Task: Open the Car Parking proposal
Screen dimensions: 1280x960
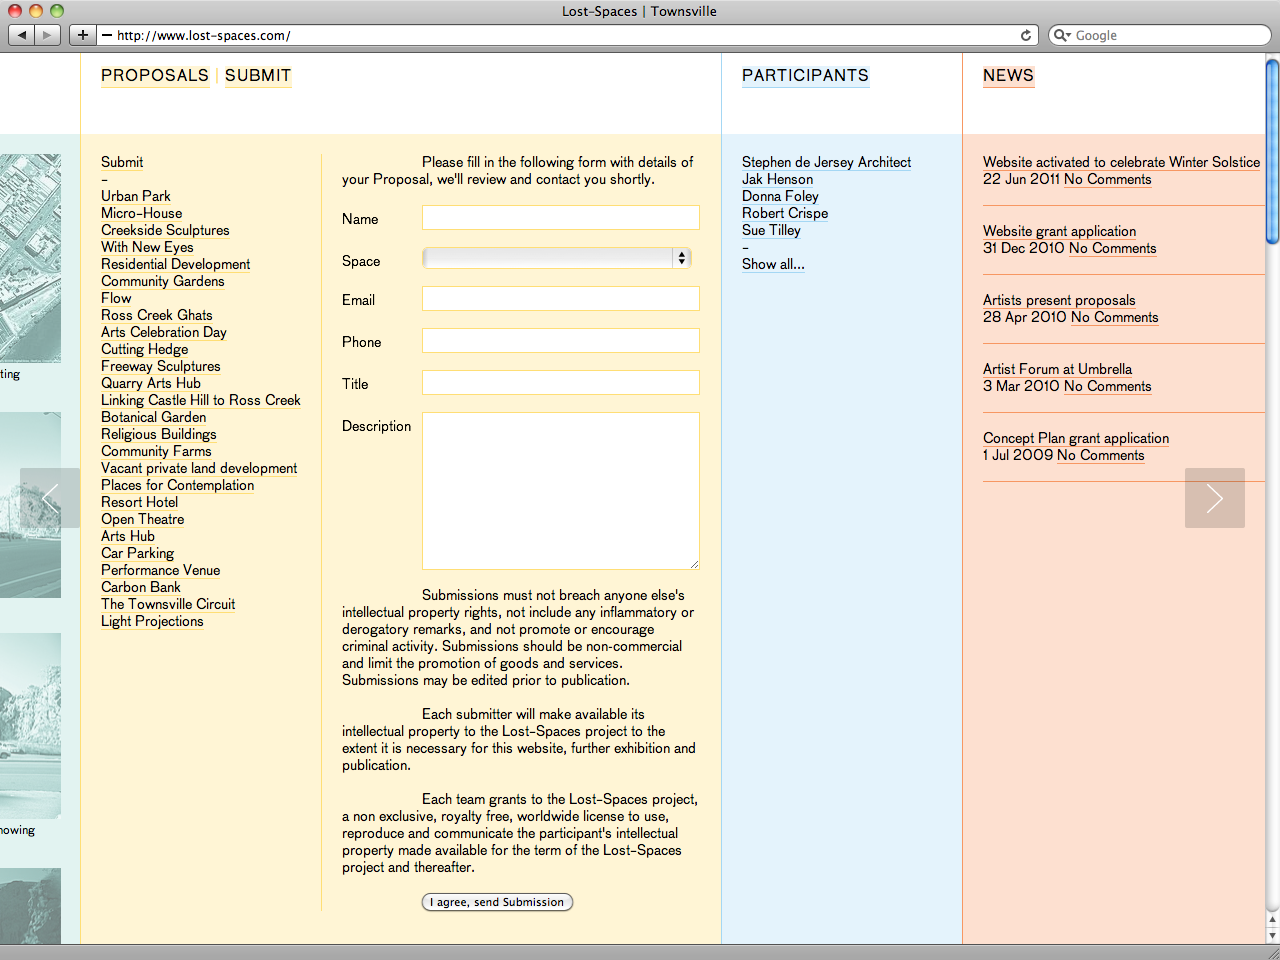Action: 138,553
